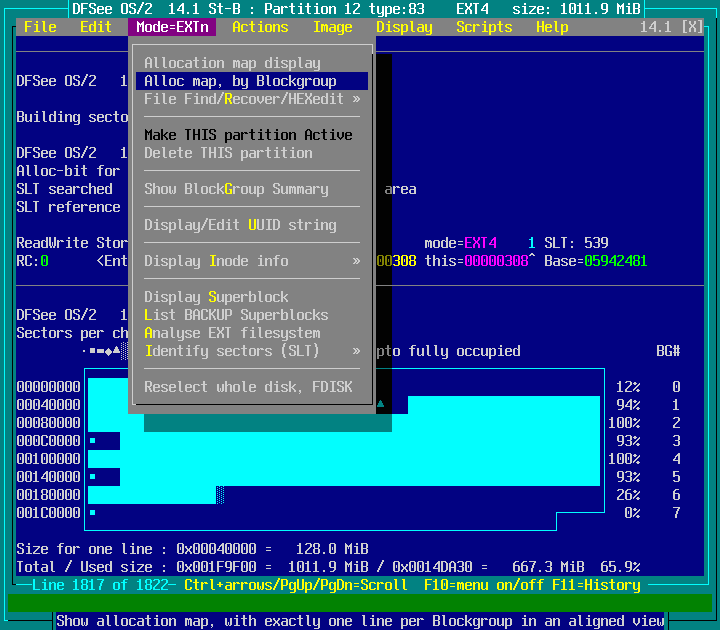Expand the Display Inode info submenu
This screenshot has width=720, height=630.
pyautogui.click(x=251, y=261)
